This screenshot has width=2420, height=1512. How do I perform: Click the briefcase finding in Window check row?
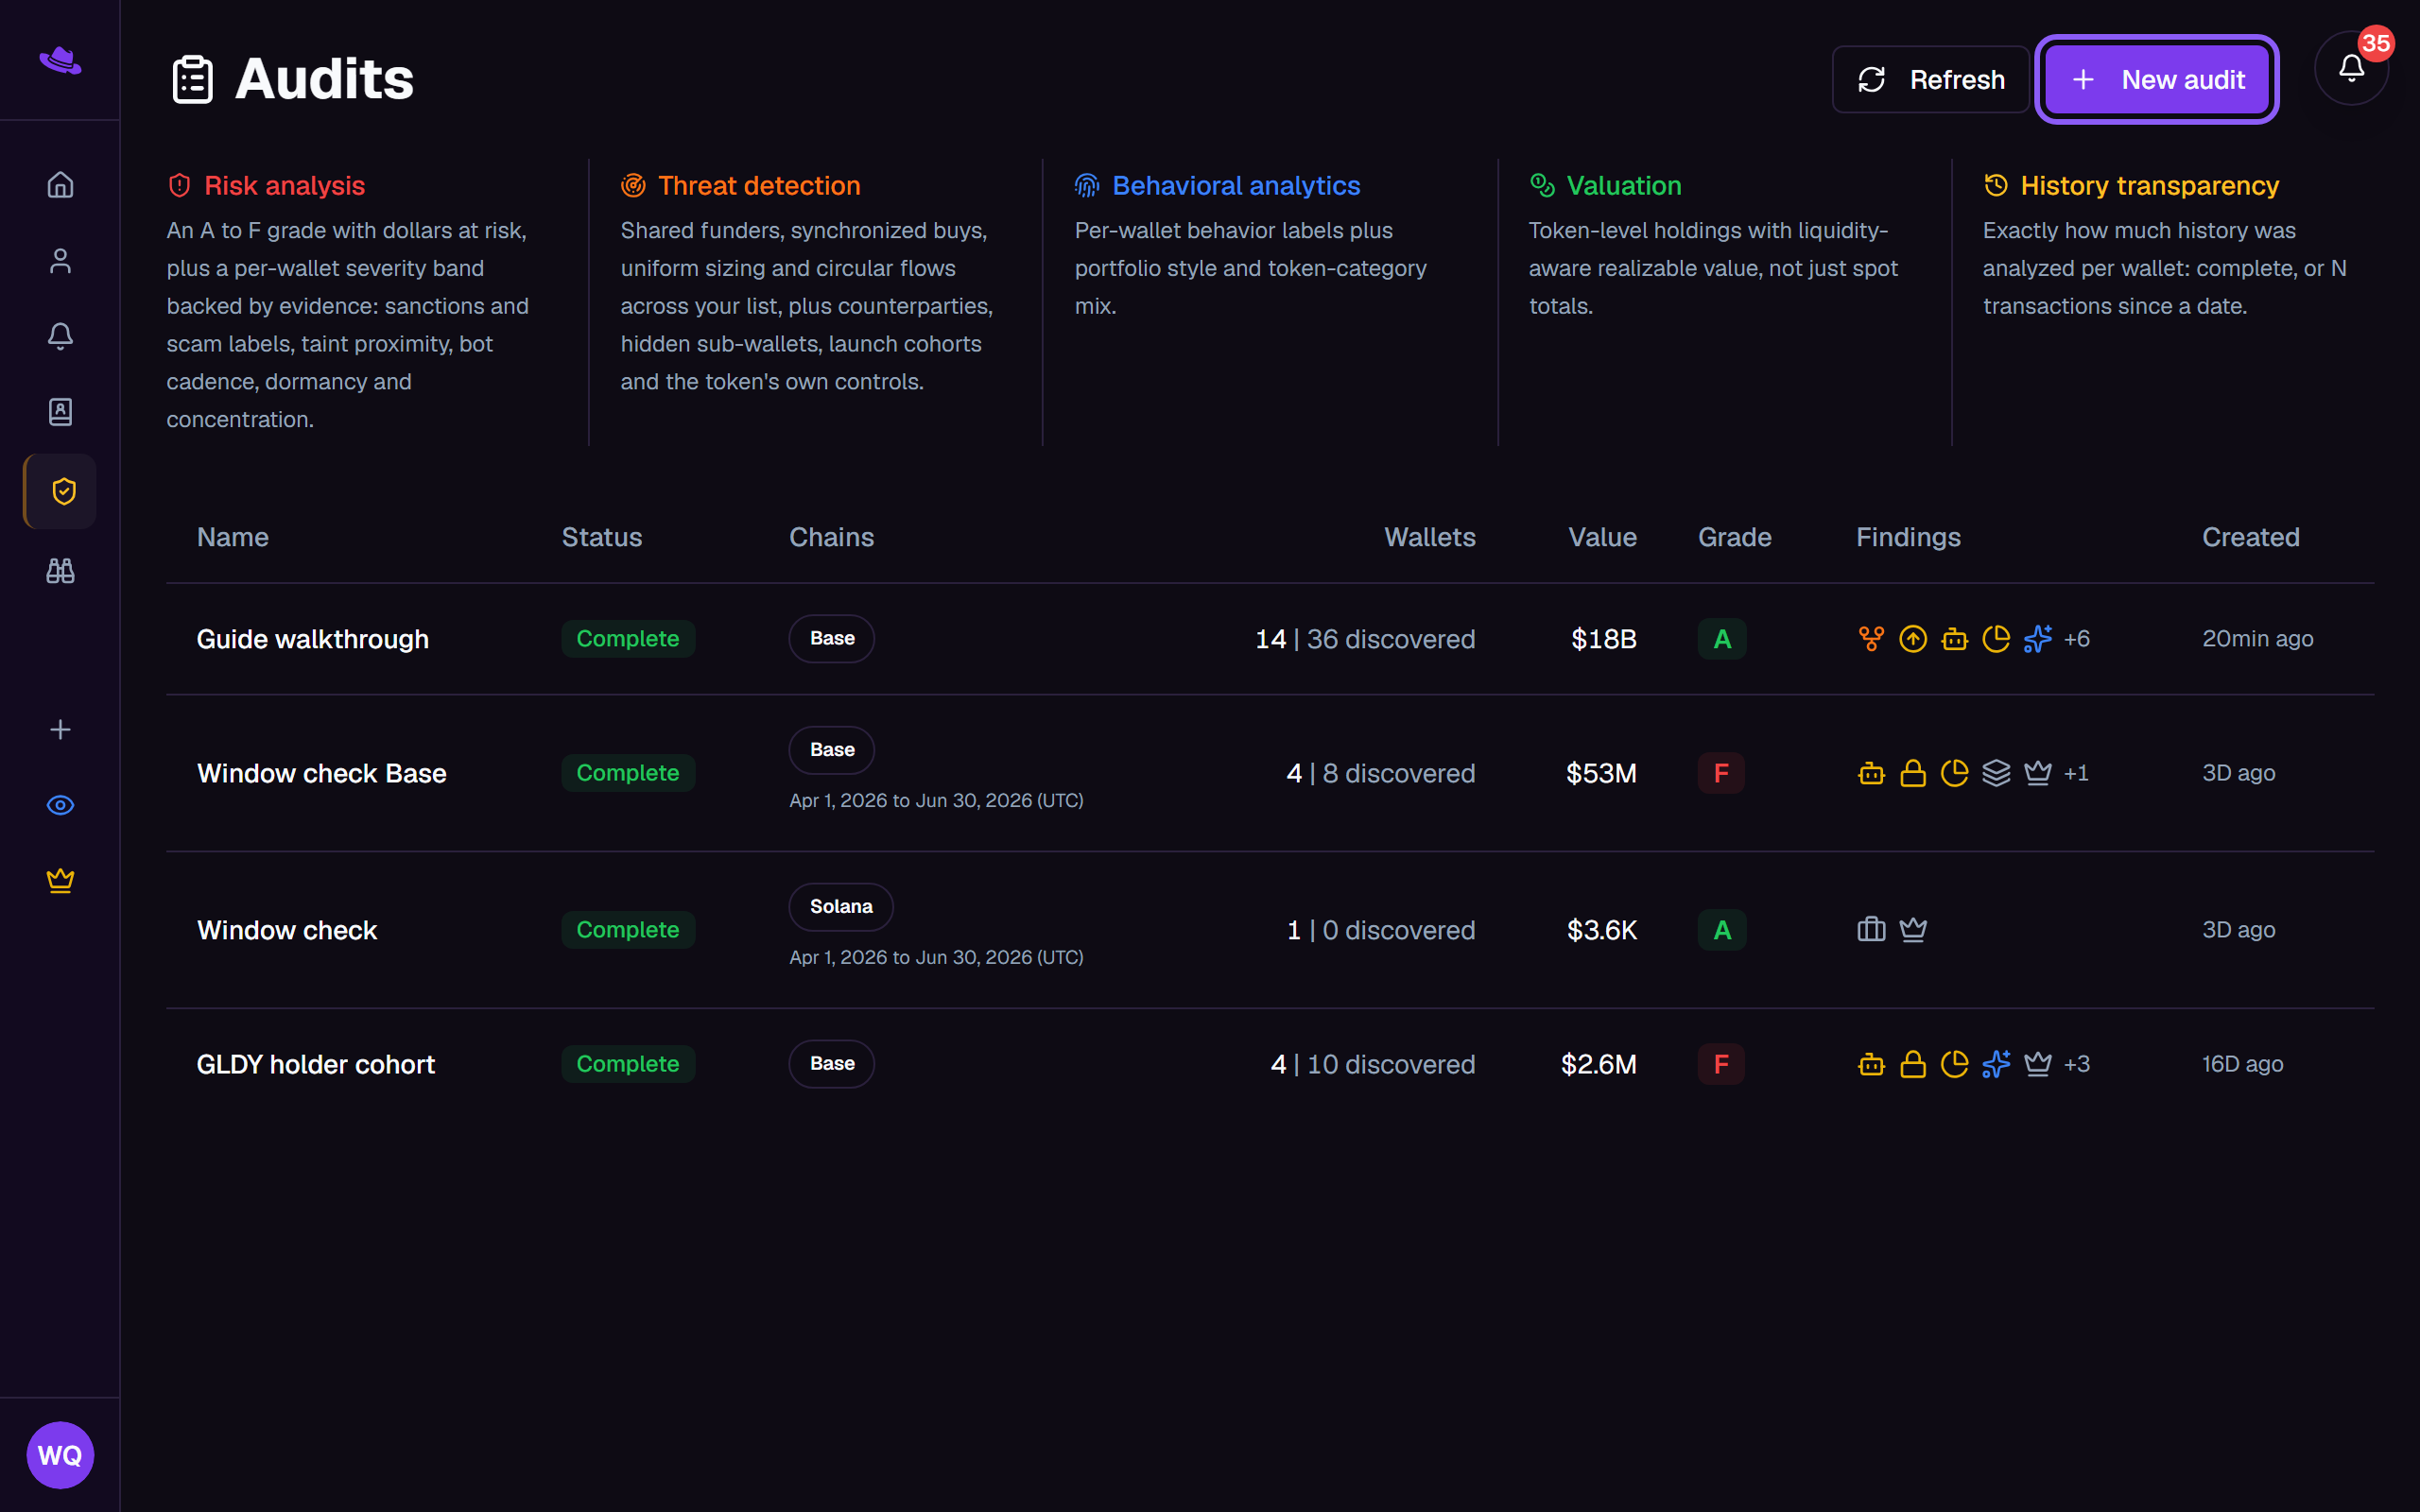[1871, 929]
